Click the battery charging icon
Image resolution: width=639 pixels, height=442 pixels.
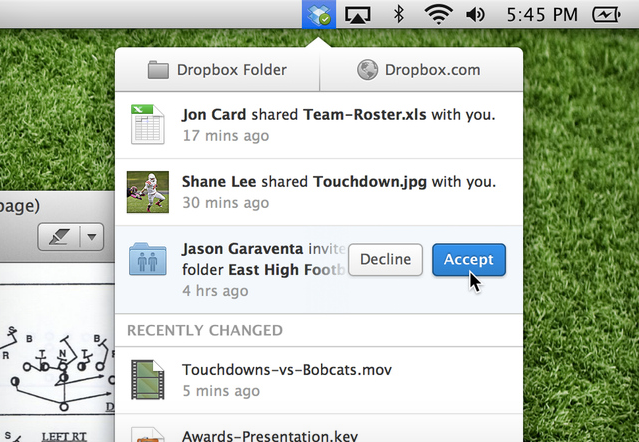click(606, 15)
